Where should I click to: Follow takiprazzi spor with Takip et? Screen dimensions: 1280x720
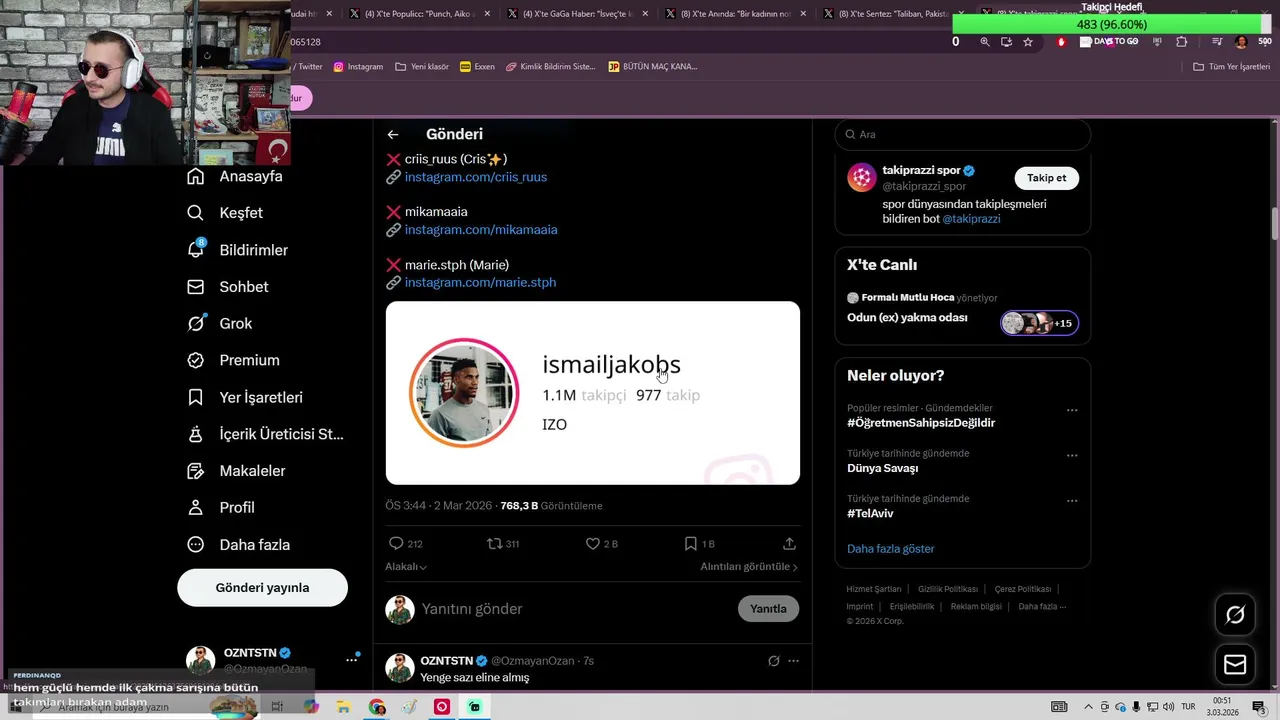point(1046,178)
